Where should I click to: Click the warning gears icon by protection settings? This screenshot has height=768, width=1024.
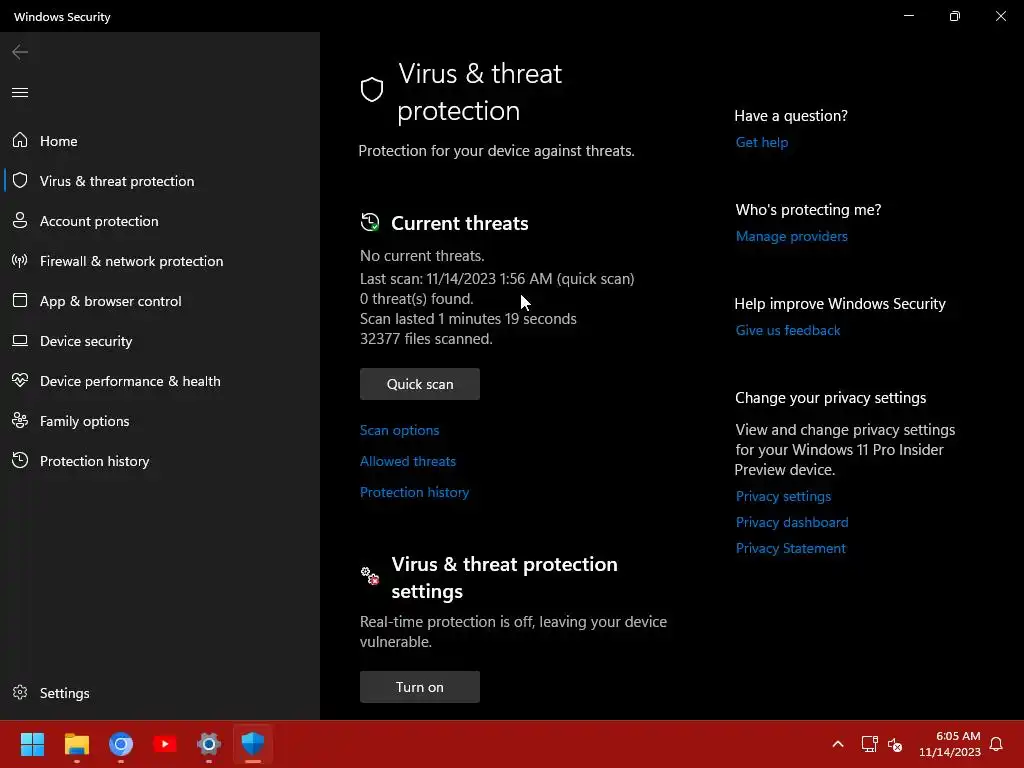click(x=370, y=575)
